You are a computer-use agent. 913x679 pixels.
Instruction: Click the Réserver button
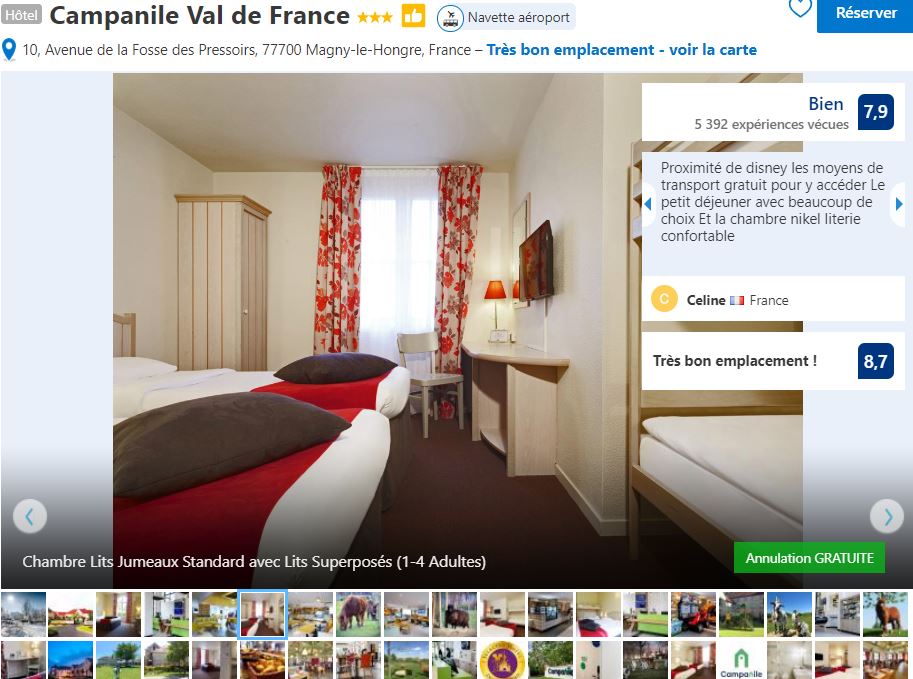click(865, 13)
